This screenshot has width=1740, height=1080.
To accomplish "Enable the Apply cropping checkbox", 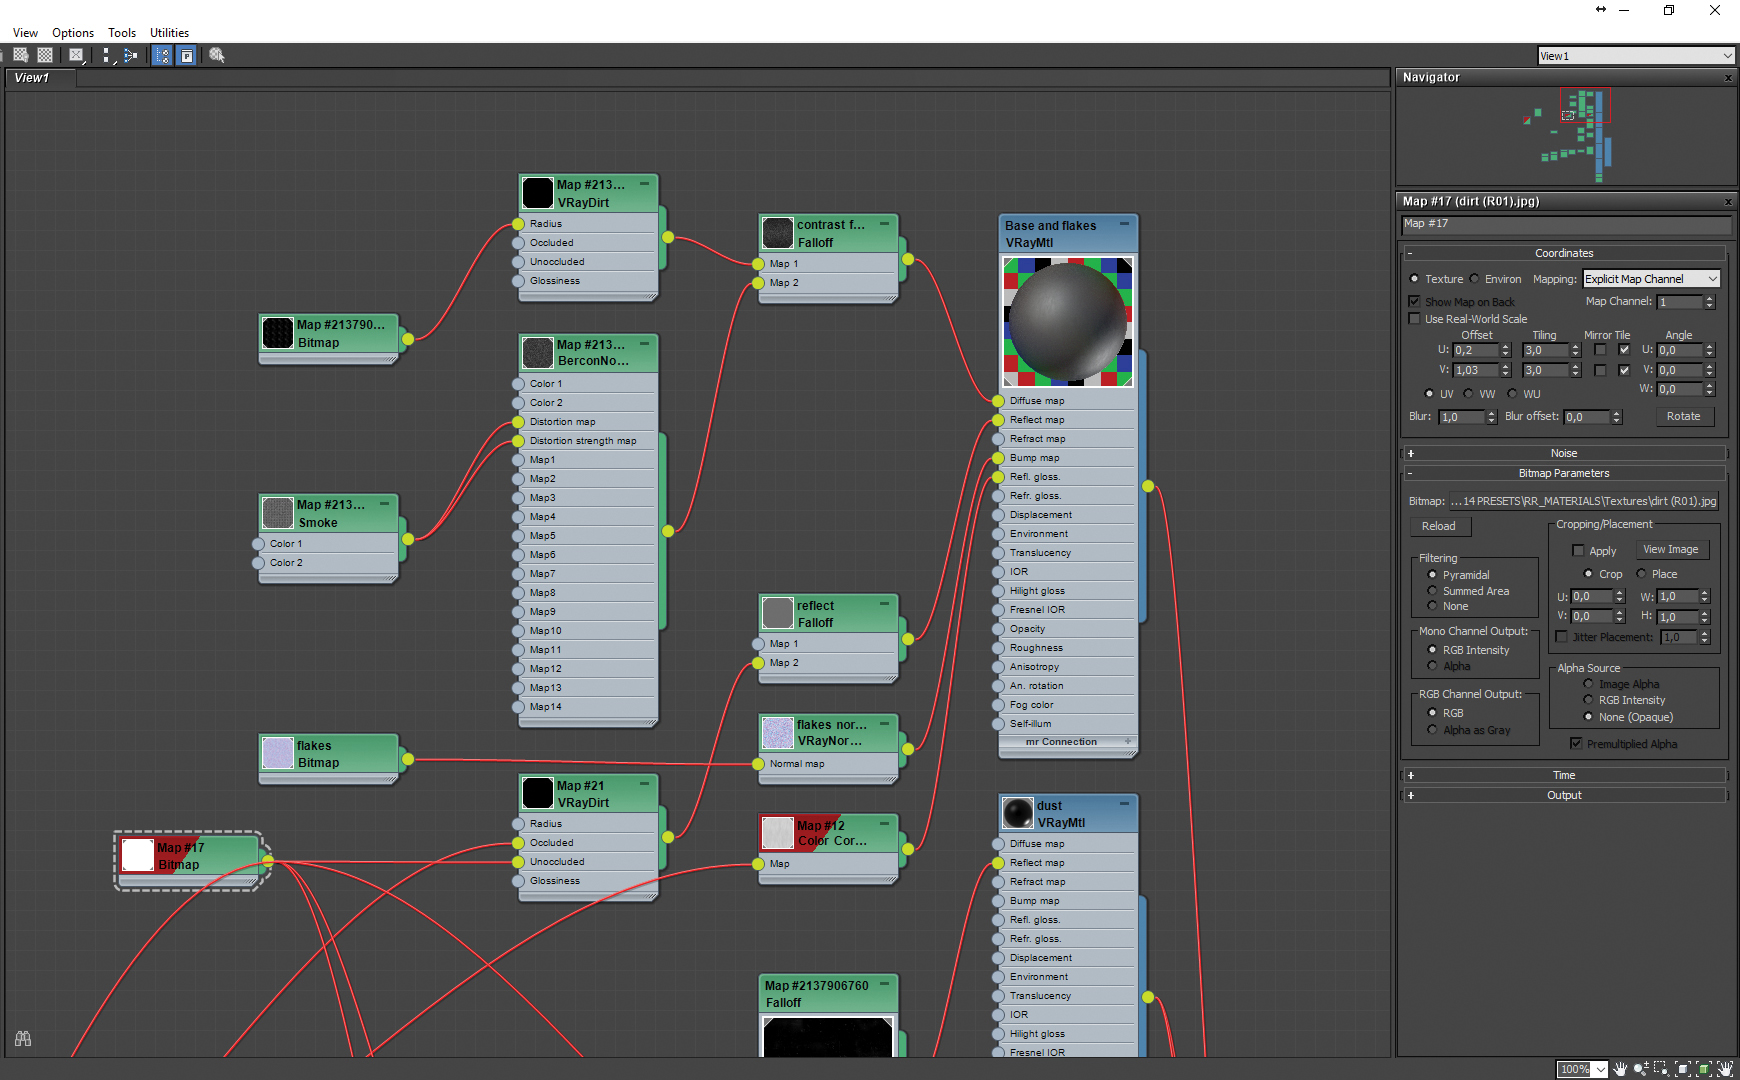I will tap(1578, 551).
